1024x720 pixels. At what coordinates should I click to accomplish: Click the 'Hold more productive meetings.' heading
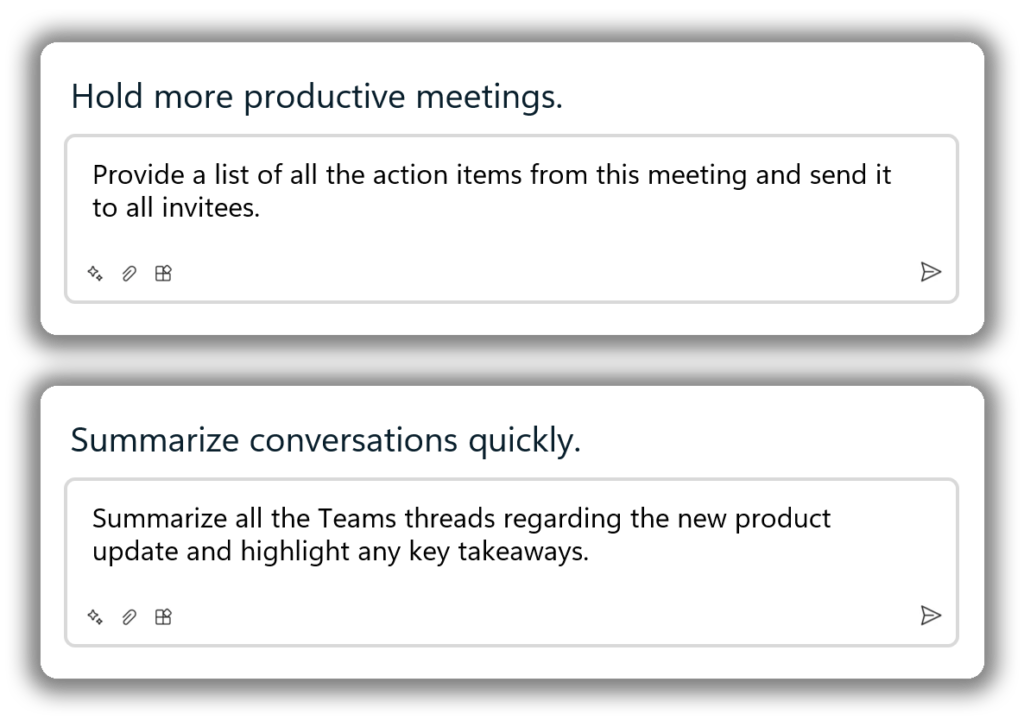point(317,97)
